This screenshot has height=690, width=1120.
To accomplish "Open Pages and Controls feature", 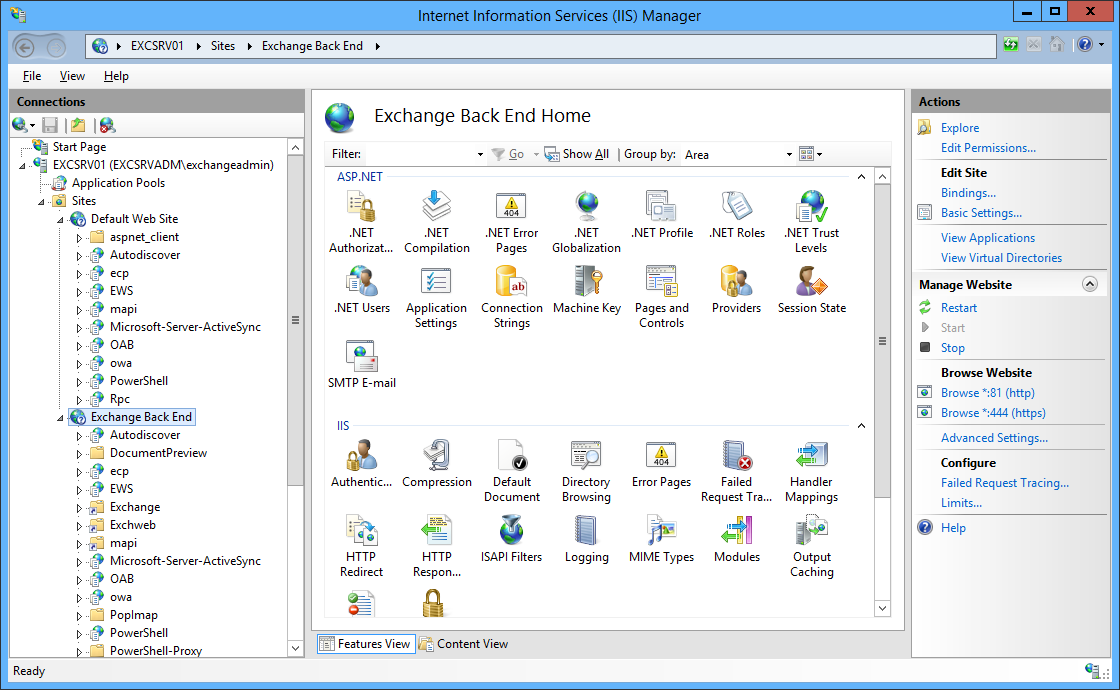I will click(x=661, y=297).
